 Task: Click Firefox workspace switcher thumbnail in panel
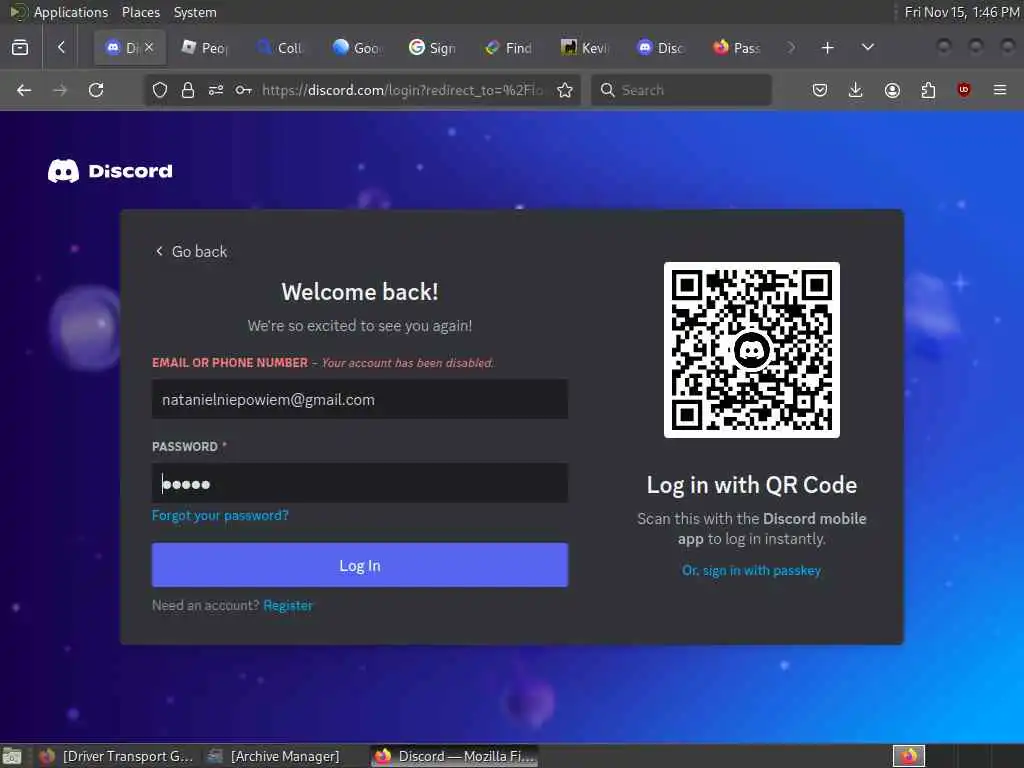pyautogui.click(x=909, y=756)
